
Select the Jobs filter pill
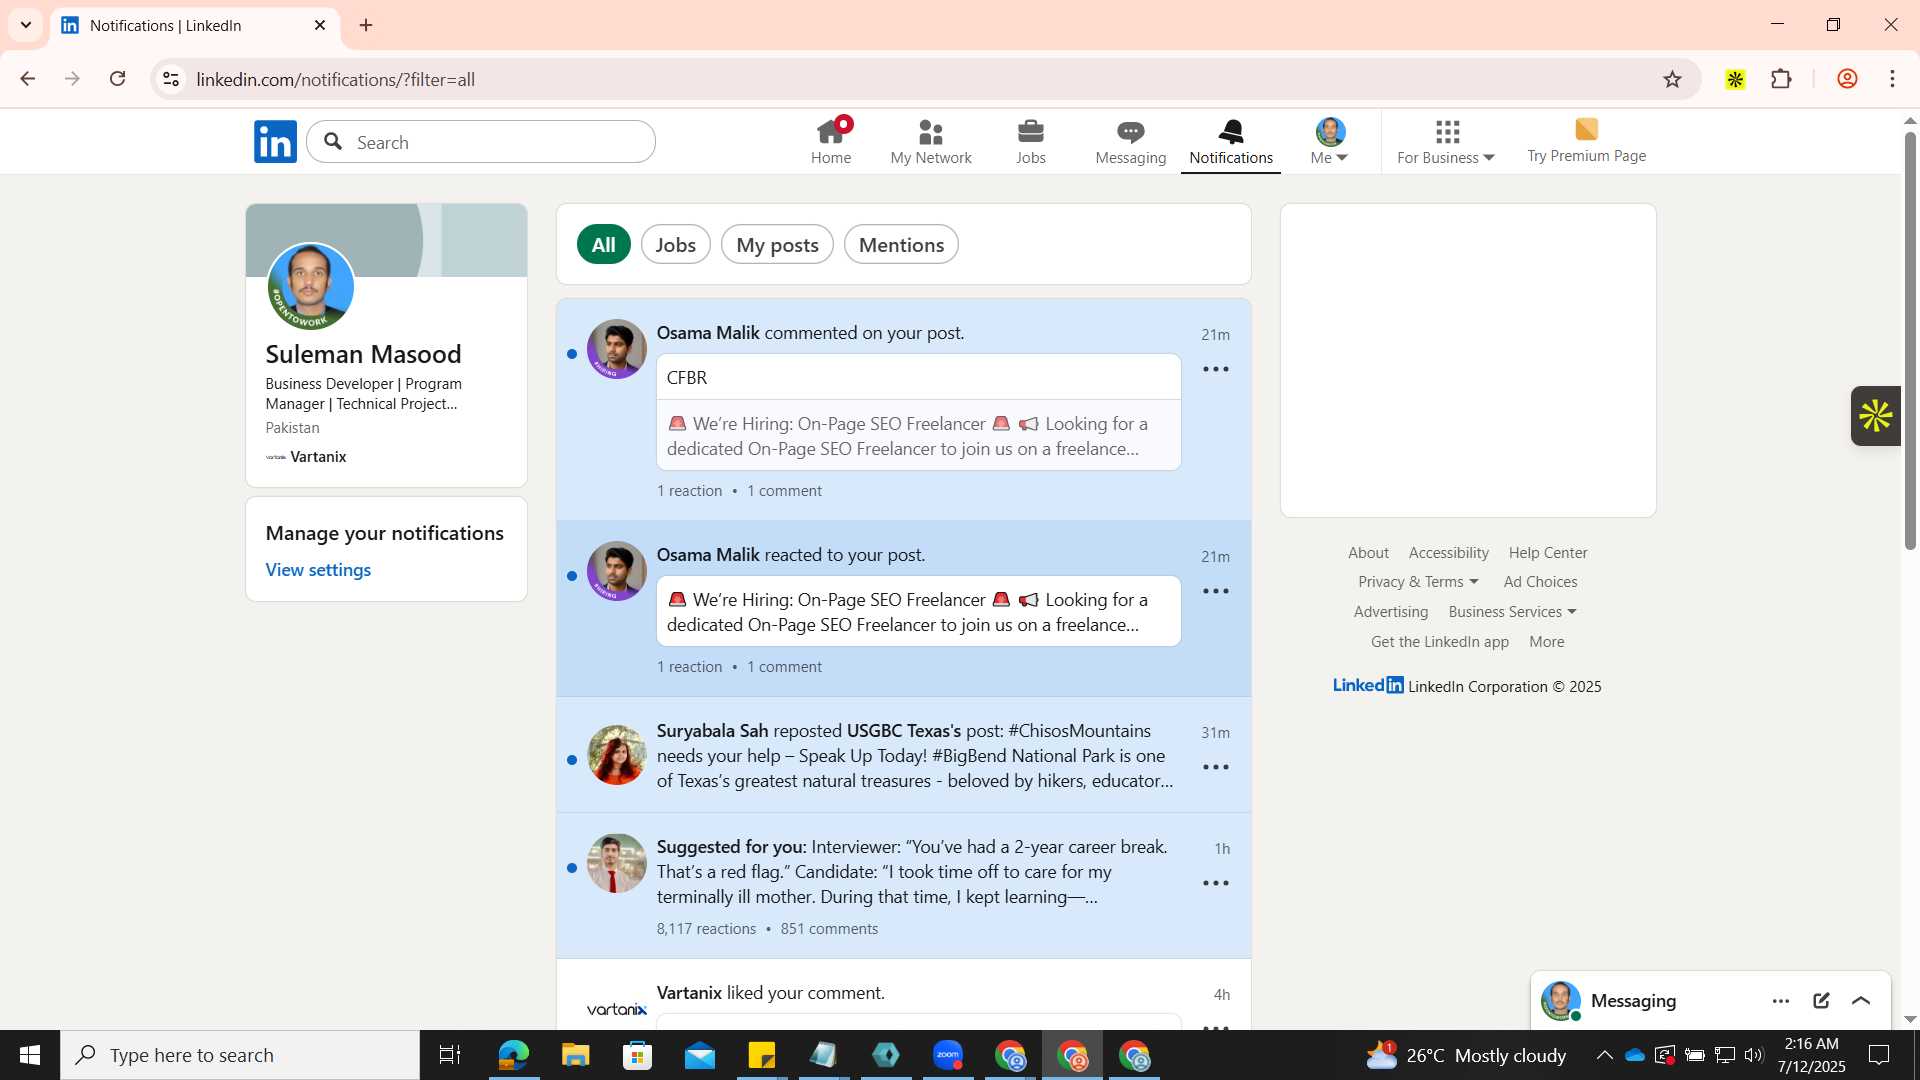[x=676, y=245]
